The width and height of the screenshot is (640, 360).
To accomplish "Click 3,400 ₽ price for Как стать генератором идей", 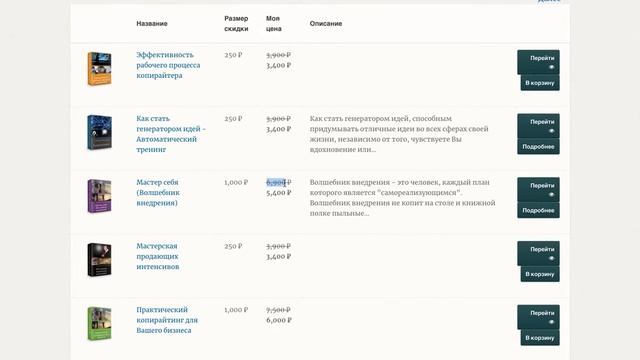I will [x=278, y=129].
